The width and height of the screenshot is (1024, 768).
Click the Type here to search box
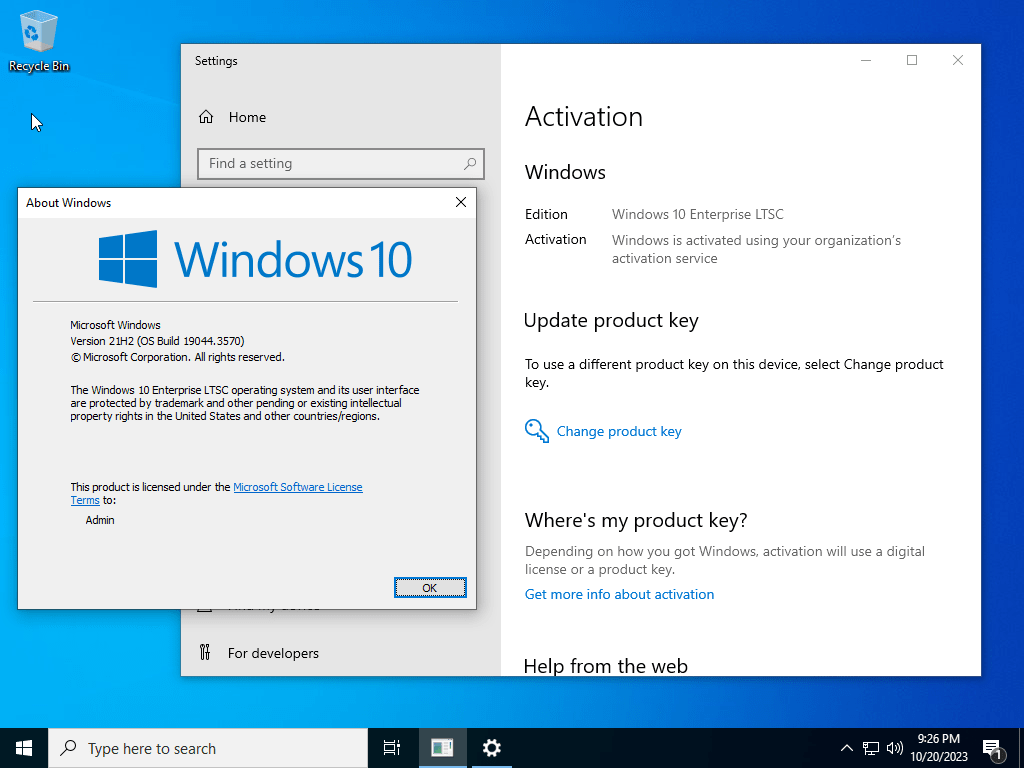coord(208,748)
